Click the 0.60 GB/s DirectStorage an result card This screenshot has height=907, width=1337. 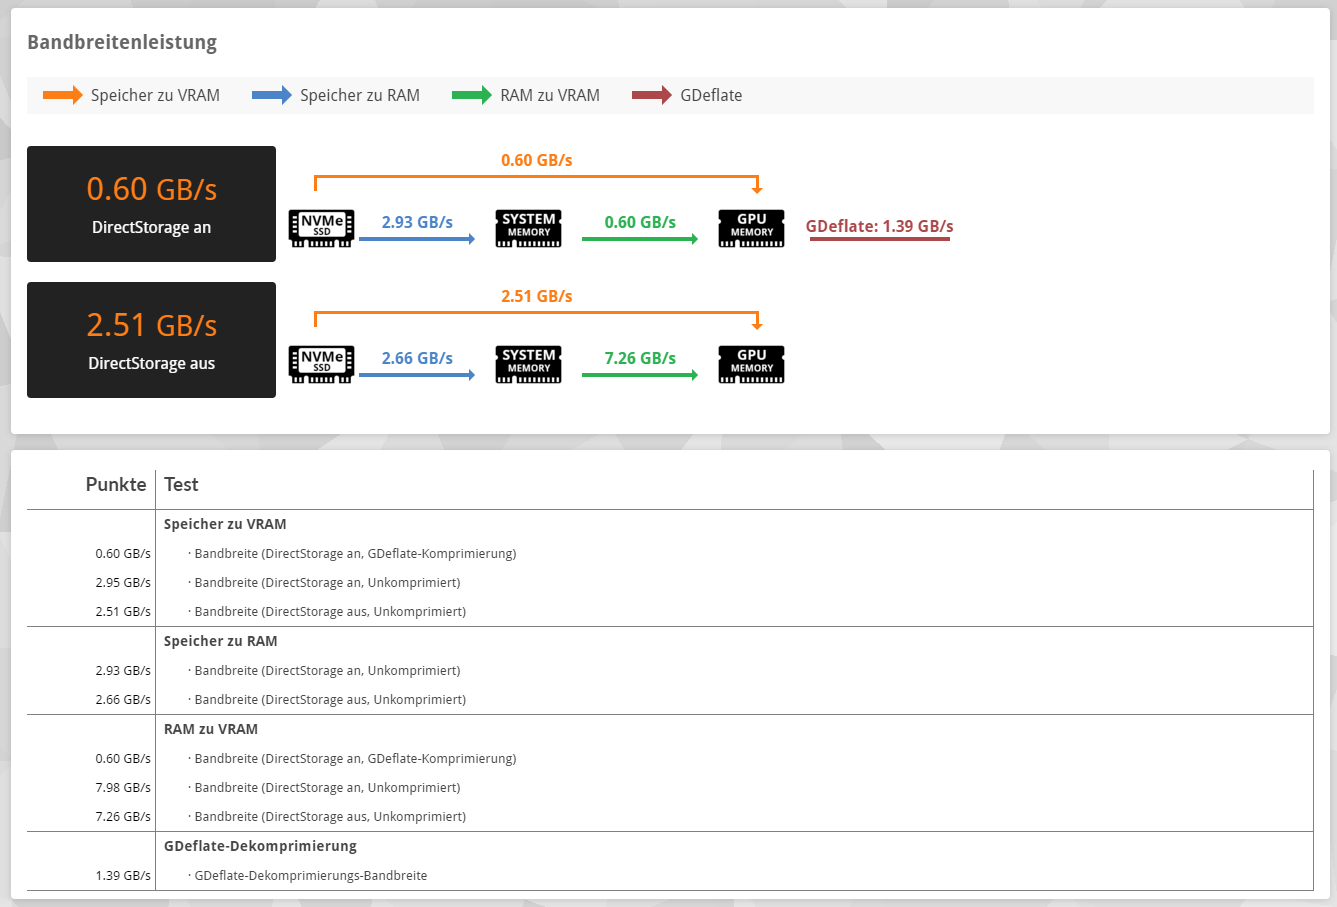point(151,204)
